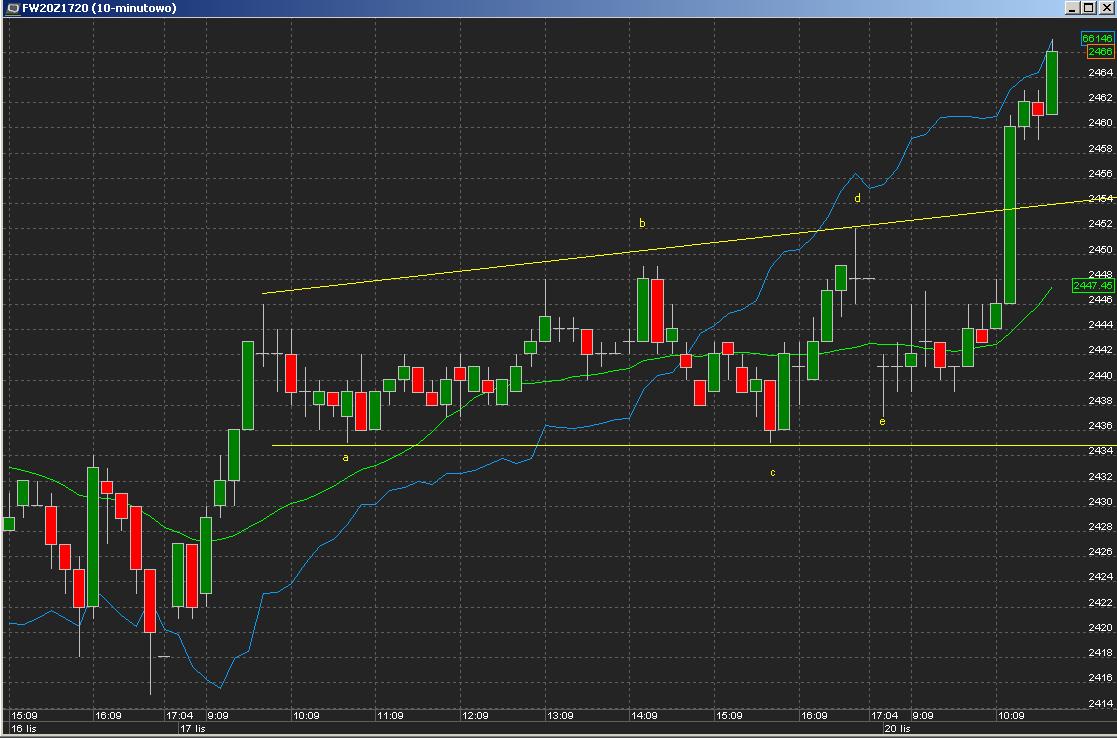The width and height of the screenshot is (1117, 738).
Task: Click the green 2447.45 moving average label
Action: (x=1093, y=286)
